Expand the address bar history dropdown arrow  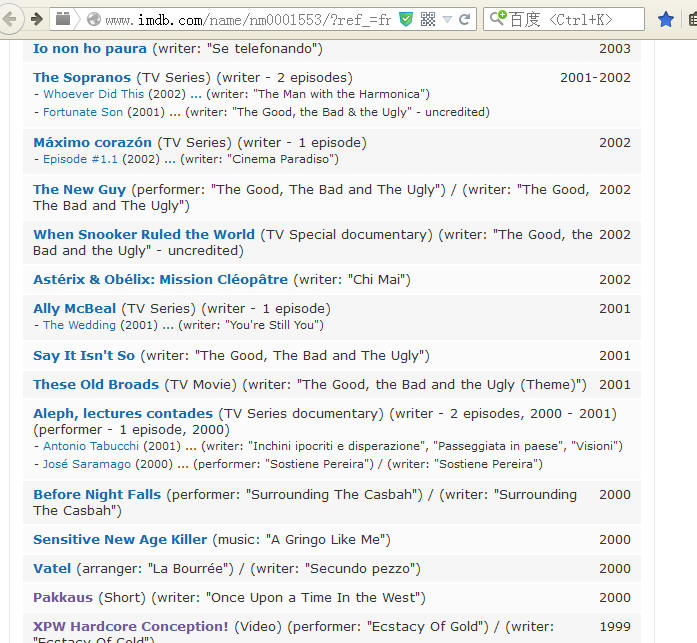448,19
